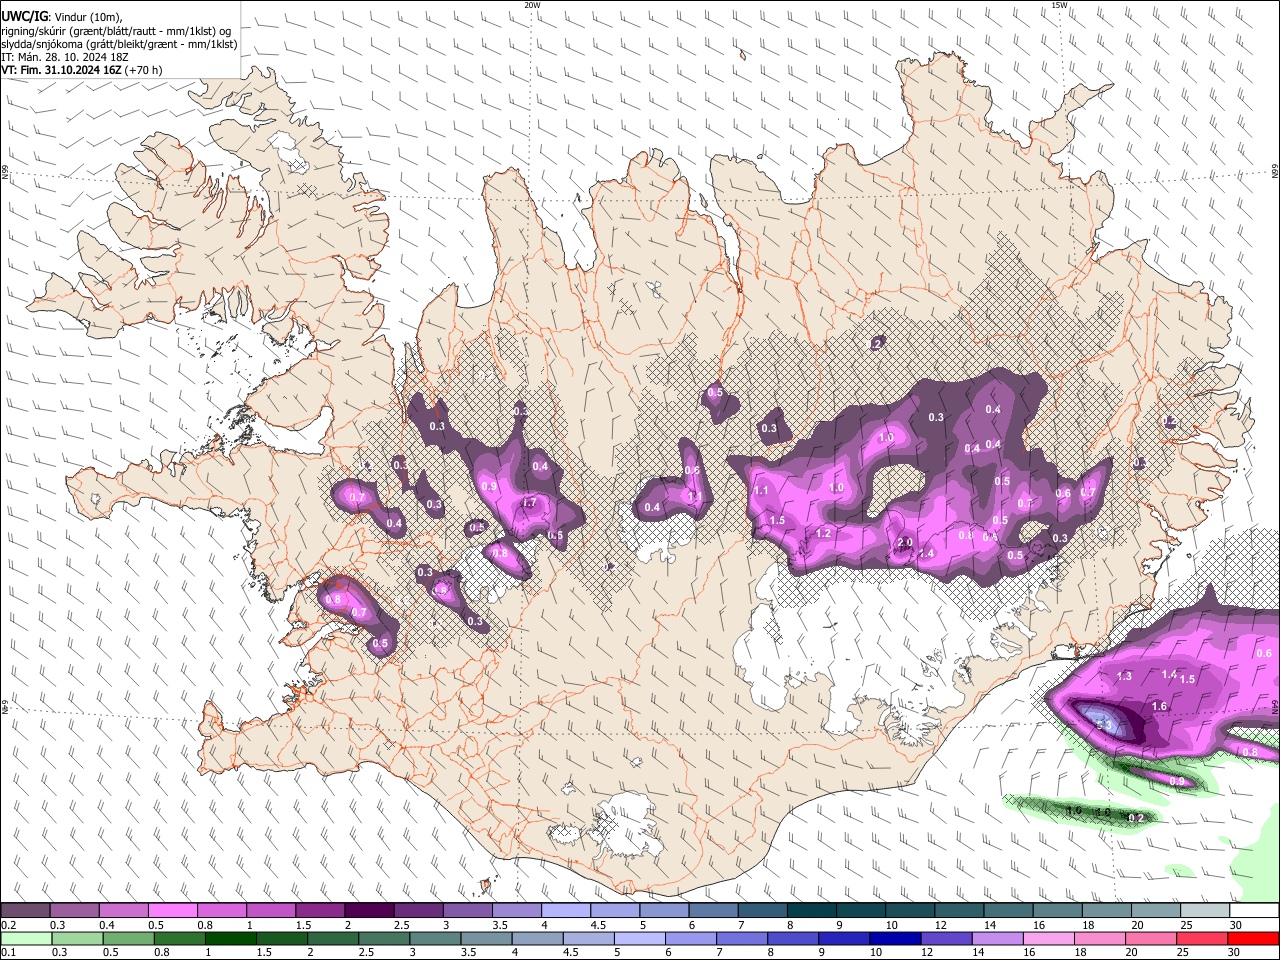
Task: Select the pale grey 25 swatch in upper legend row
Action: [1206, 911]
